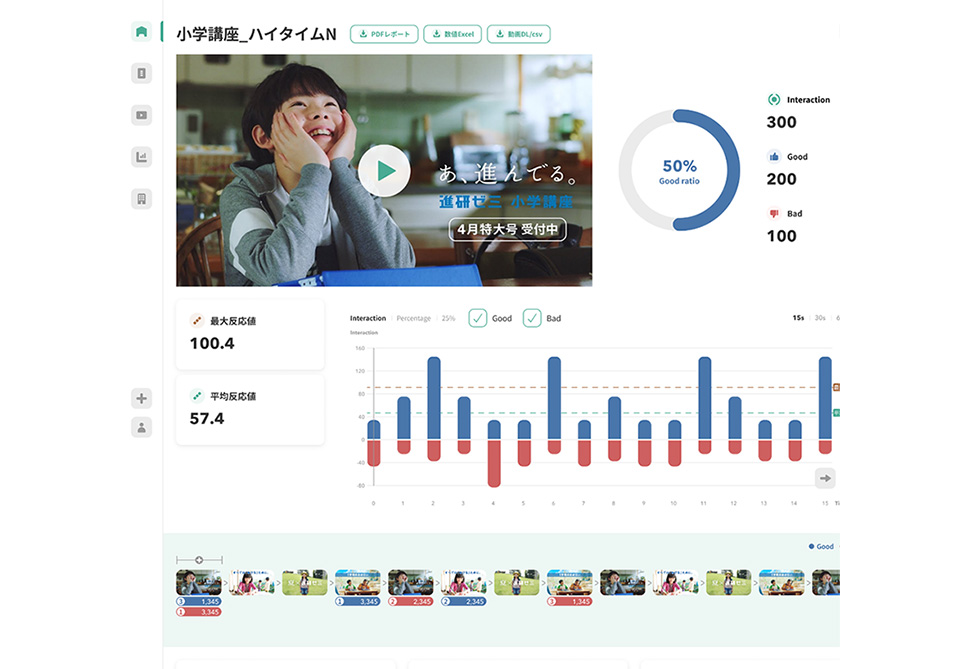Click the 最大反応値 label
This screenshot has height=669, width=960.
pyautogui.click(x=233, y=321)
